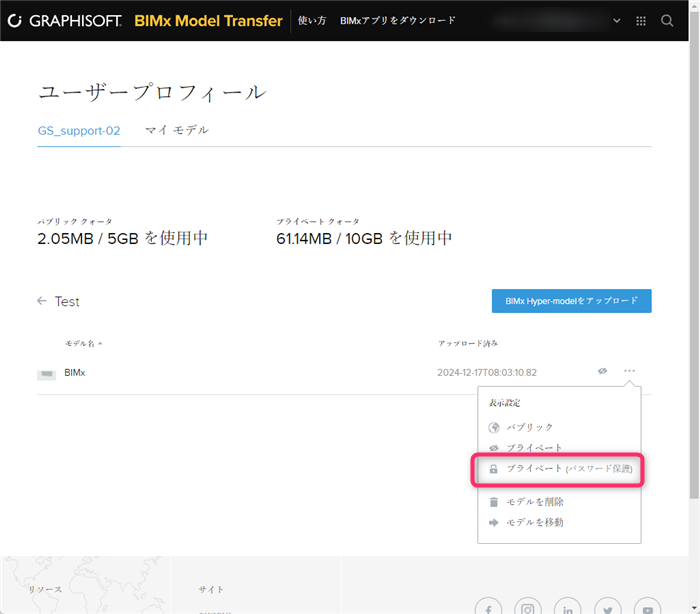Image resolution: width=700 pixels, height=614 pixels.
Task: Switch to the マイ モデル tab
Action: click(x=177, y=130)
